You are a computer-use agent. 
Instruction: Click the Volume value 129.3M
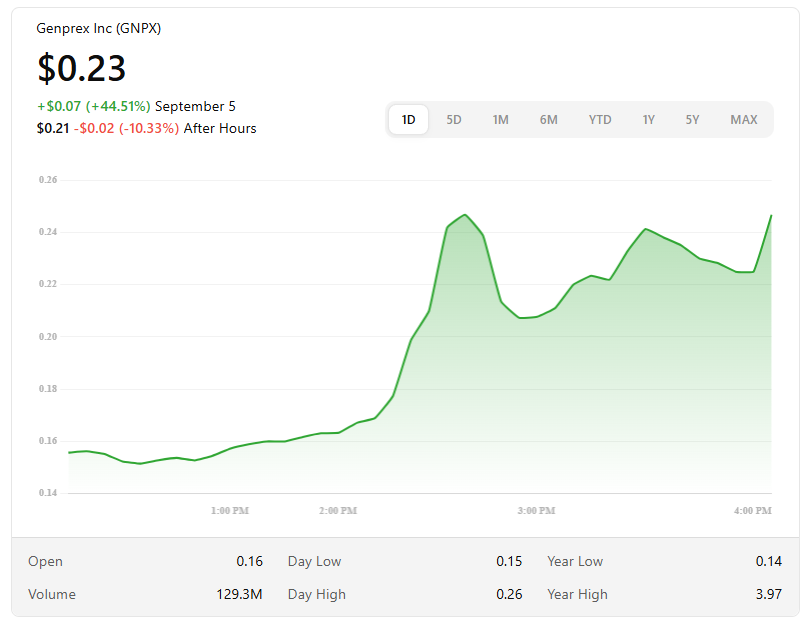click(x=240, y=594)
